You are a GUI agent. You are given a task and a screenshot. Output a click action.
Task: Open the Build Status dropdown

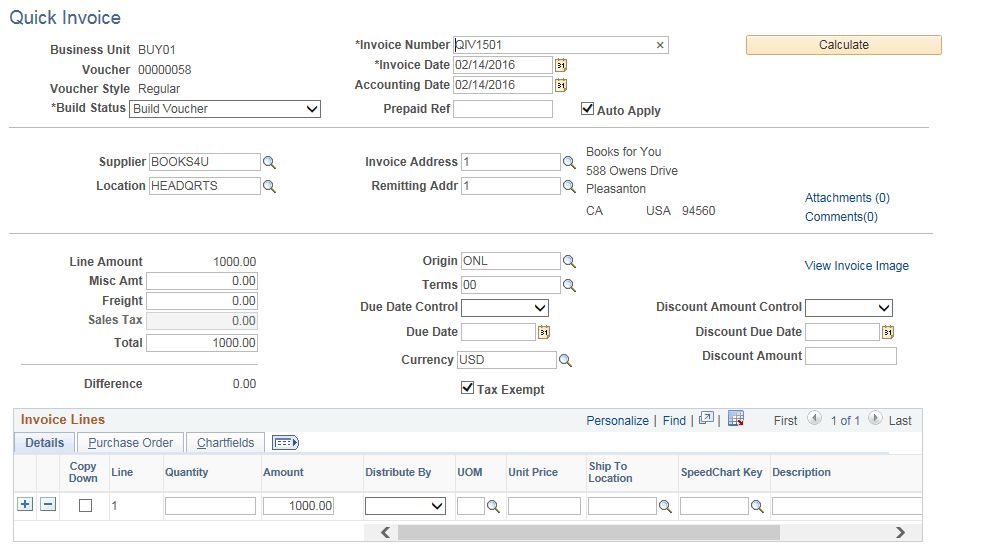[x=225, y=109]
